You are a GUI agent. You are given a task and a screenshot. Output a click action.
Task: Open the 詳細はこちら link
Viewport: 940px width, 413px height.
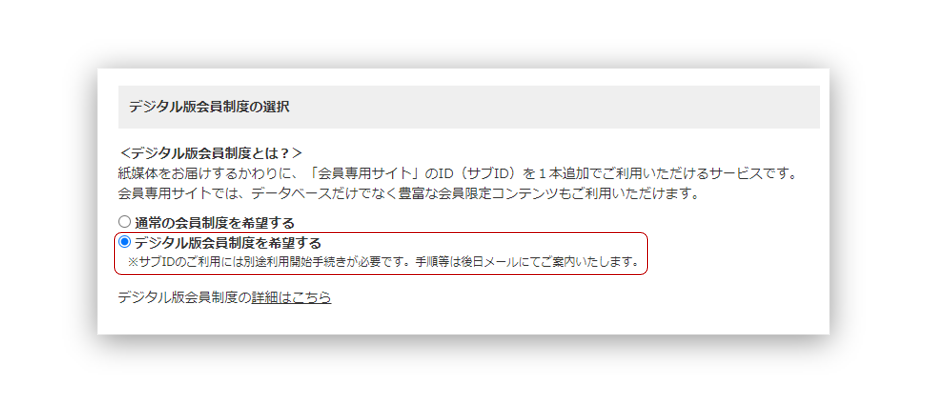click(x=291, y=297)
